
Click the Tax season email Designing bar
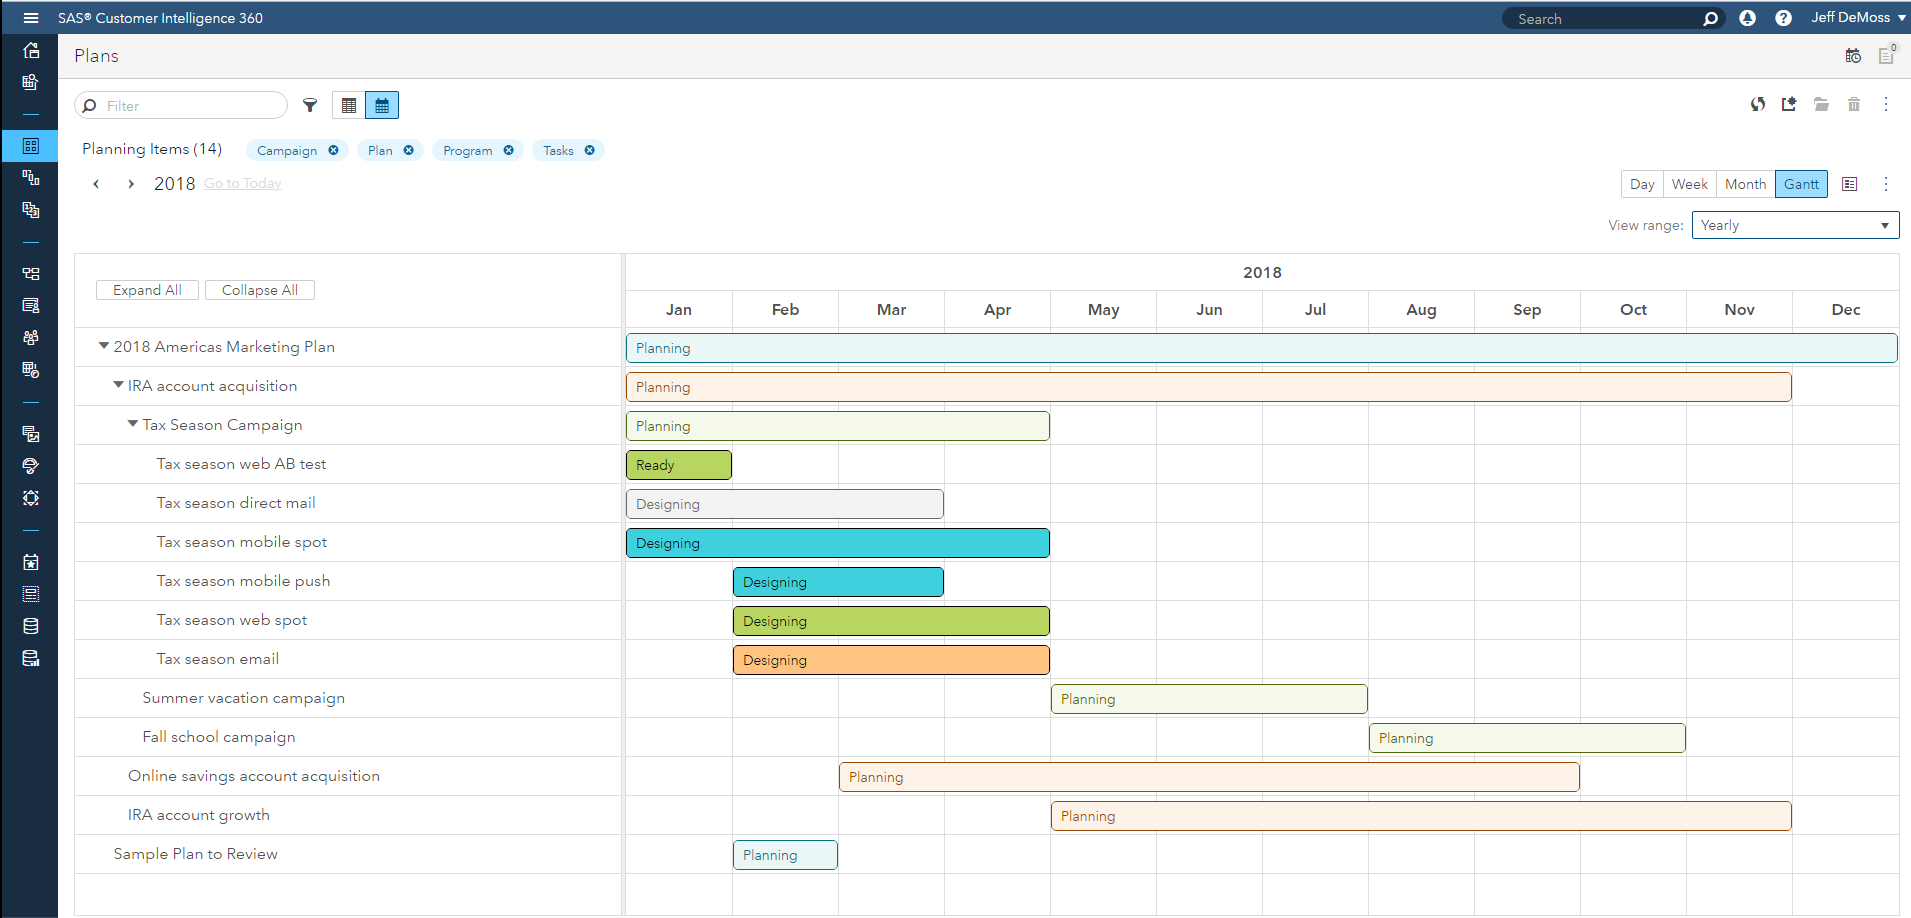[890, 660]
